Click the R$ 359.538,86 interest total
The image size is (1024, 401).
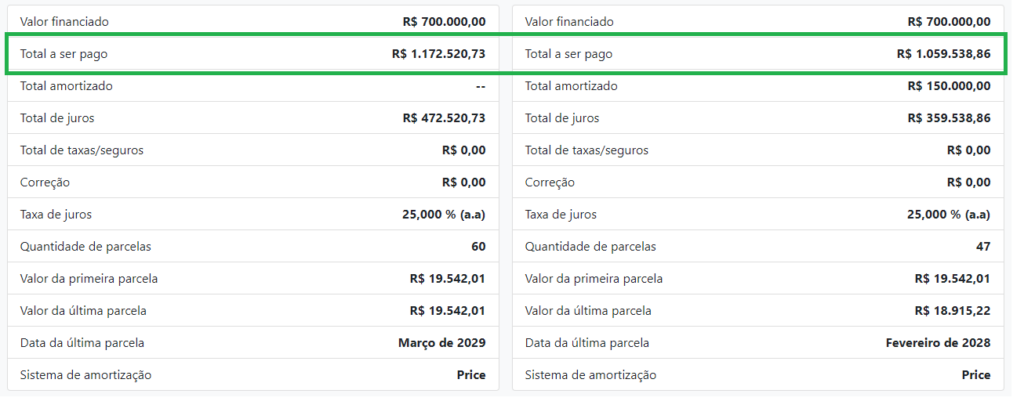click(949, 118)
